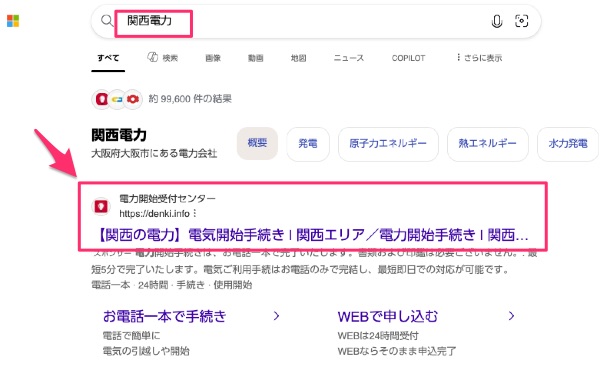This screenshot has width=600, height=367.
Task: Click the 電気の引越しや開始 text
Action: (x=146, y=351)
